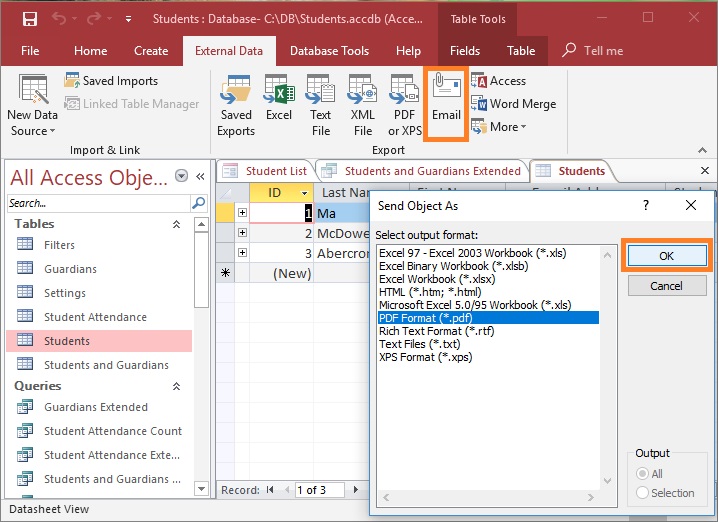Open the Table tab under Table Tools

point(521,50)
